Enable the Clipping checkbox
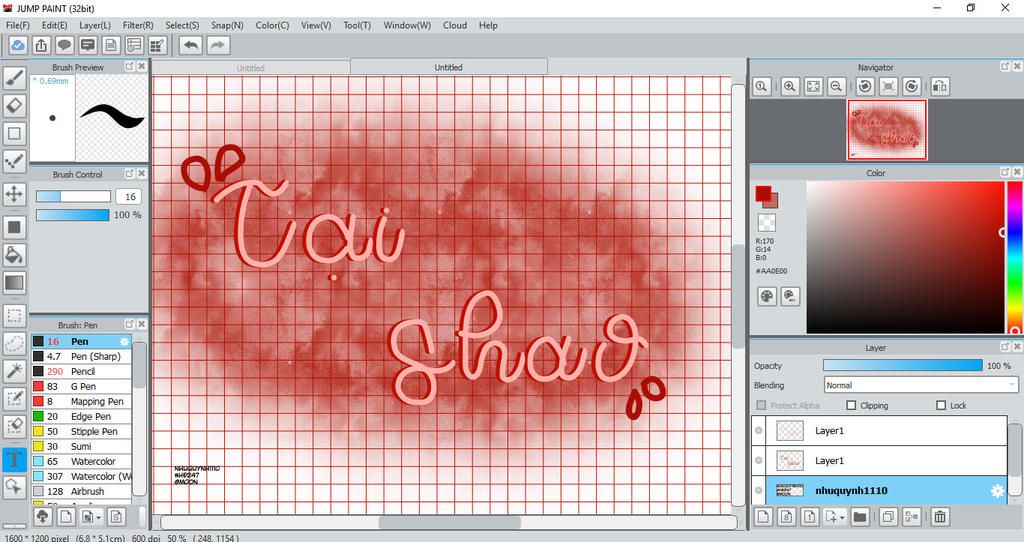 click(x=851, y=406)
